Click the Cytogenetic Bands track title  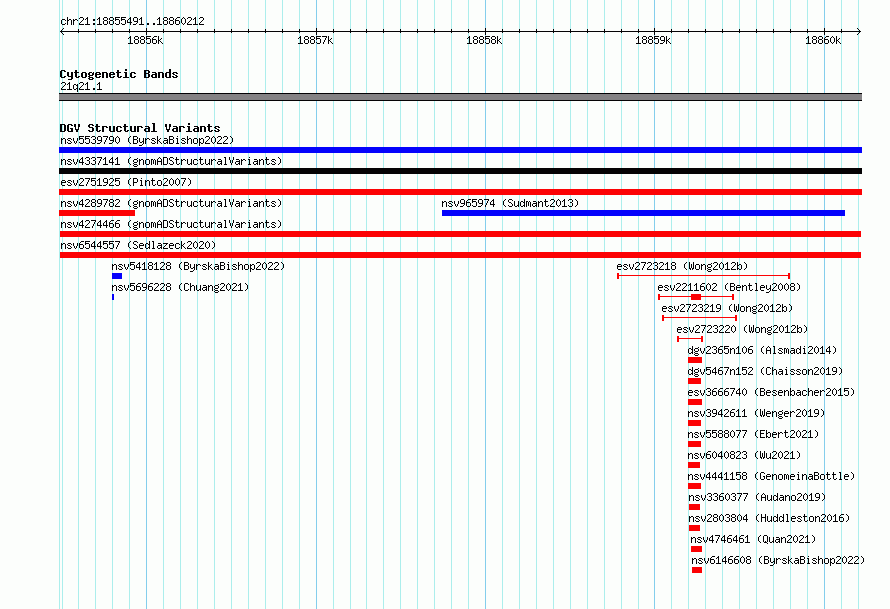(x=119, y=74)
